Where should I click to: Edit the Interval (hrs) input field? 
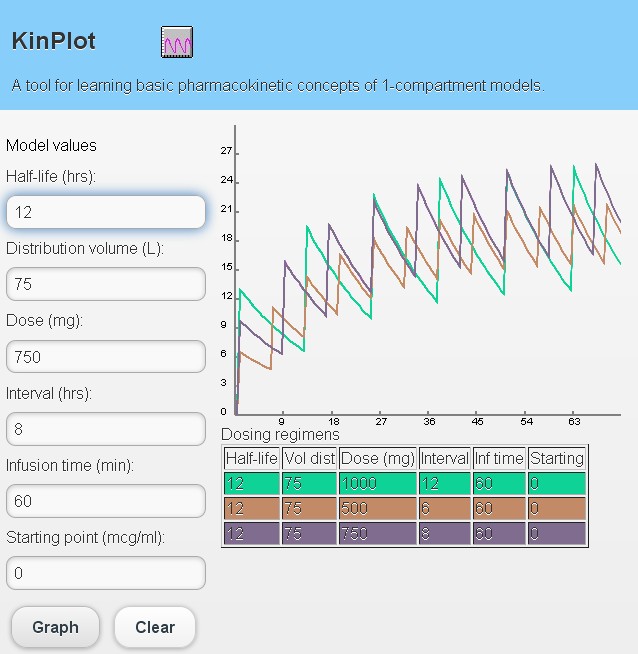(106, 429)
